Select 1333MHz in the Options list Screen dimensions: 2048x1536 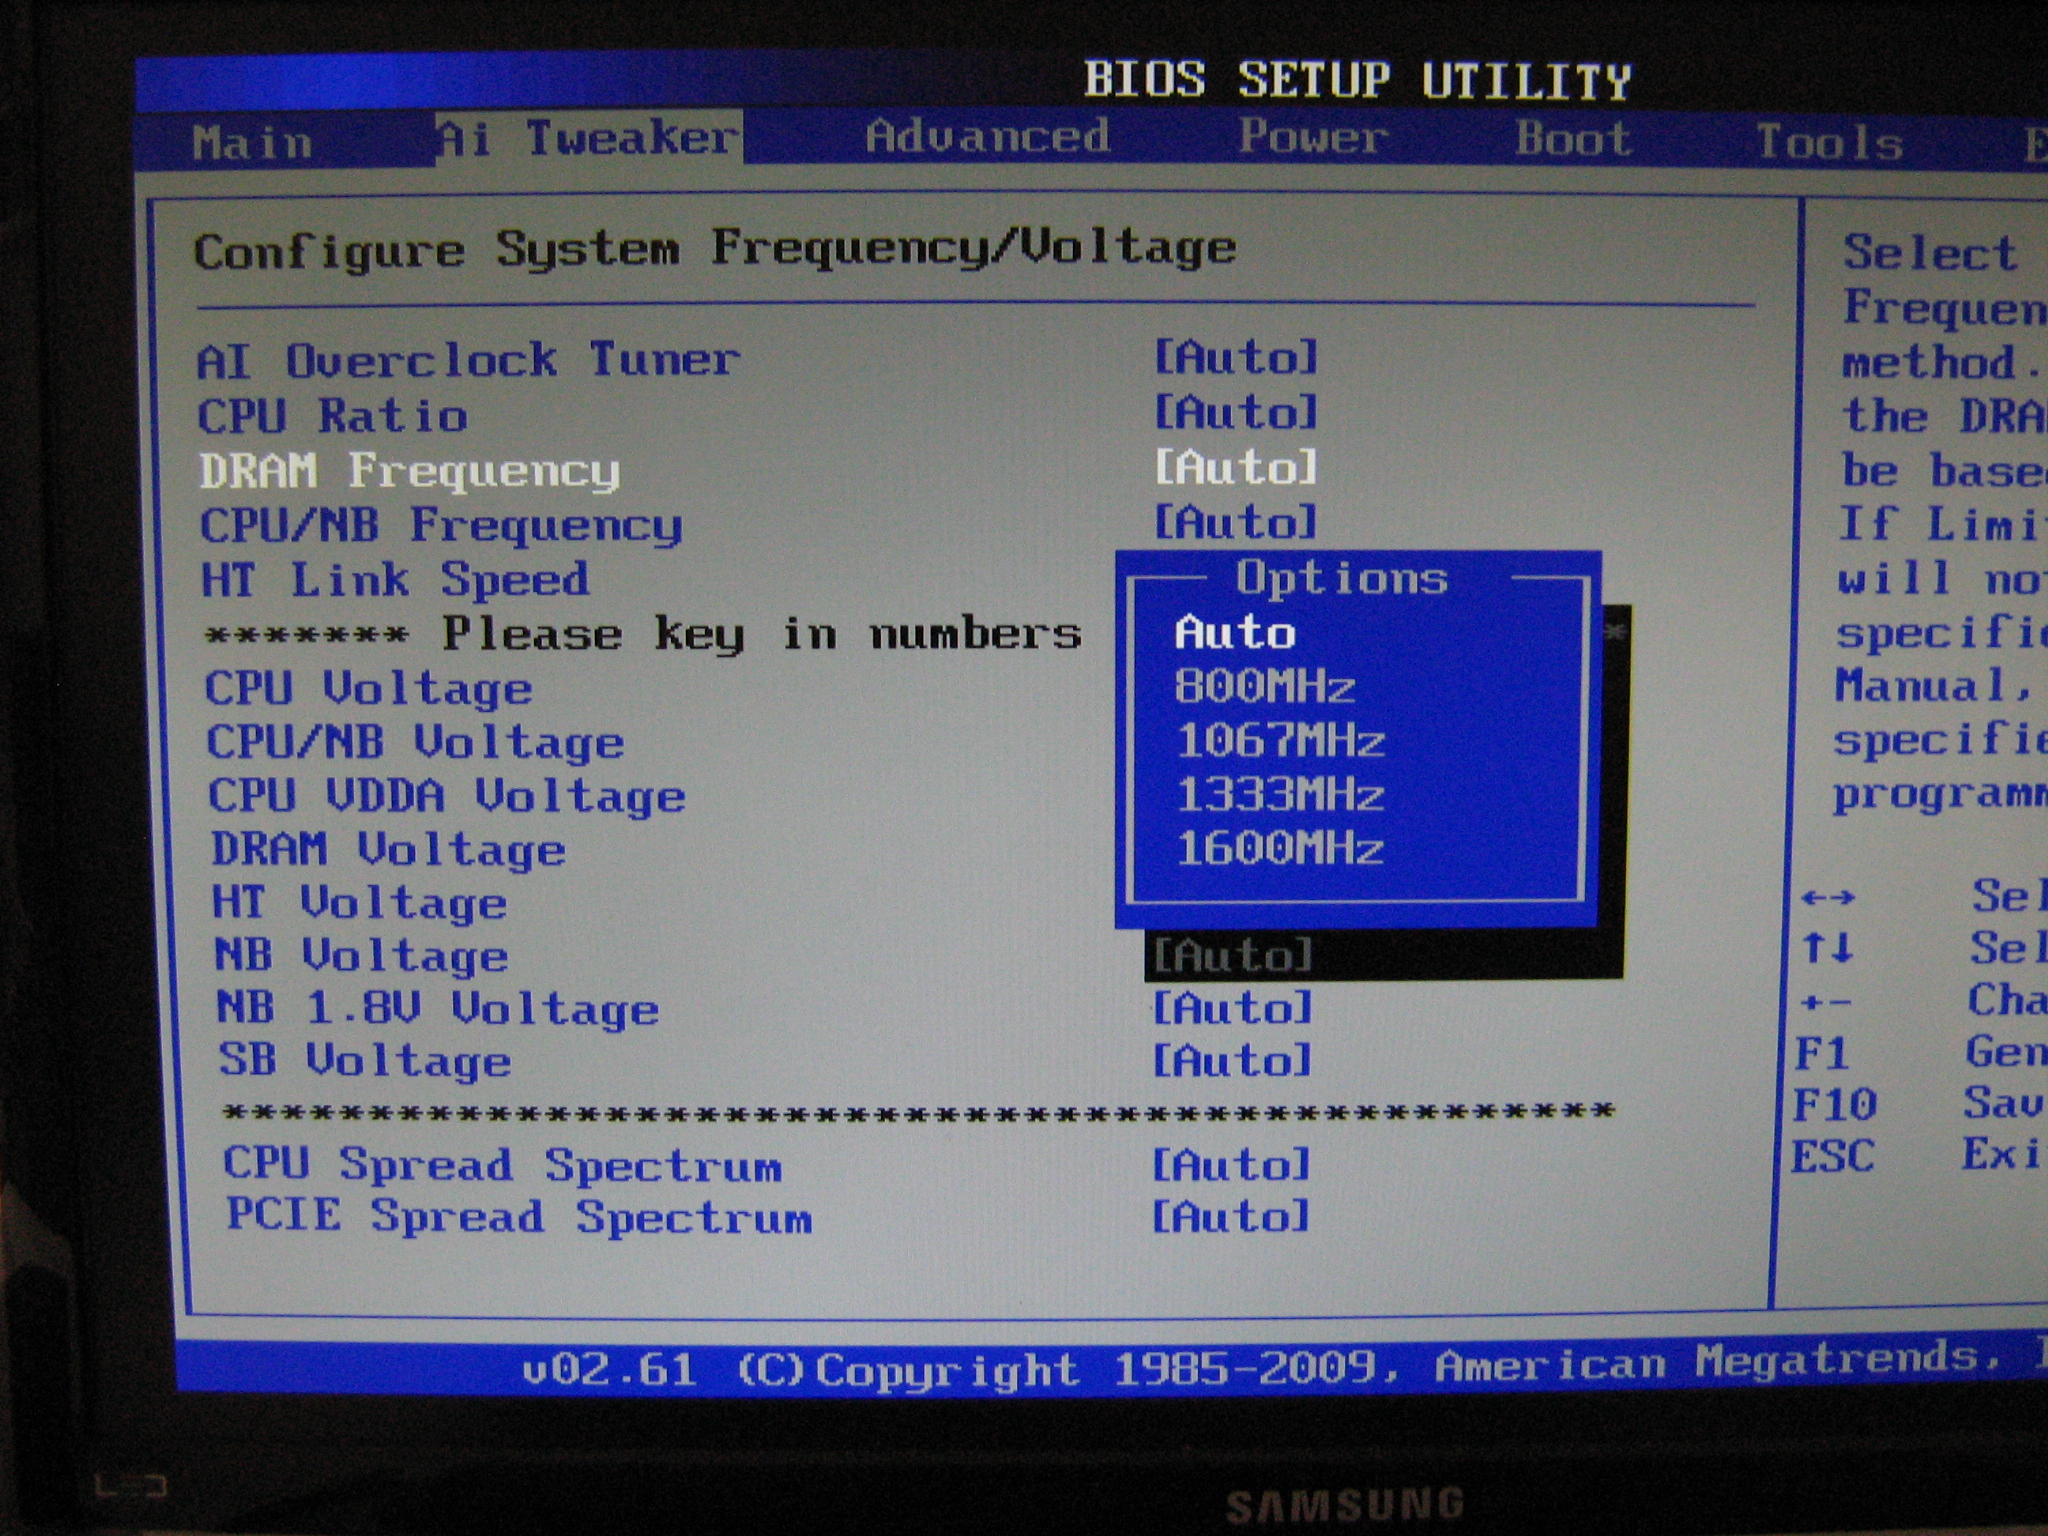[x=1279, y=795]
